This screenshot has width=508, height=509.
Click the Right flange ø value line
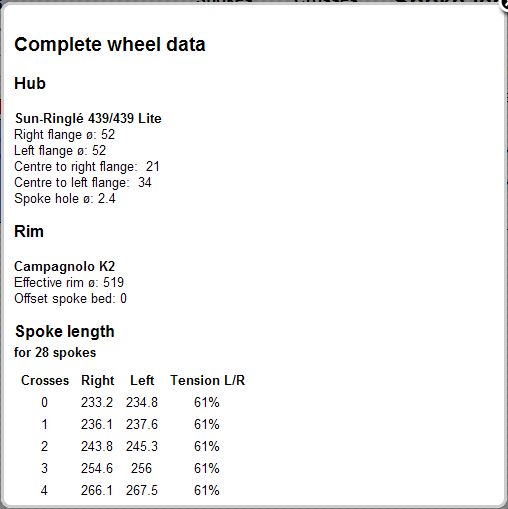coord(64,135)
